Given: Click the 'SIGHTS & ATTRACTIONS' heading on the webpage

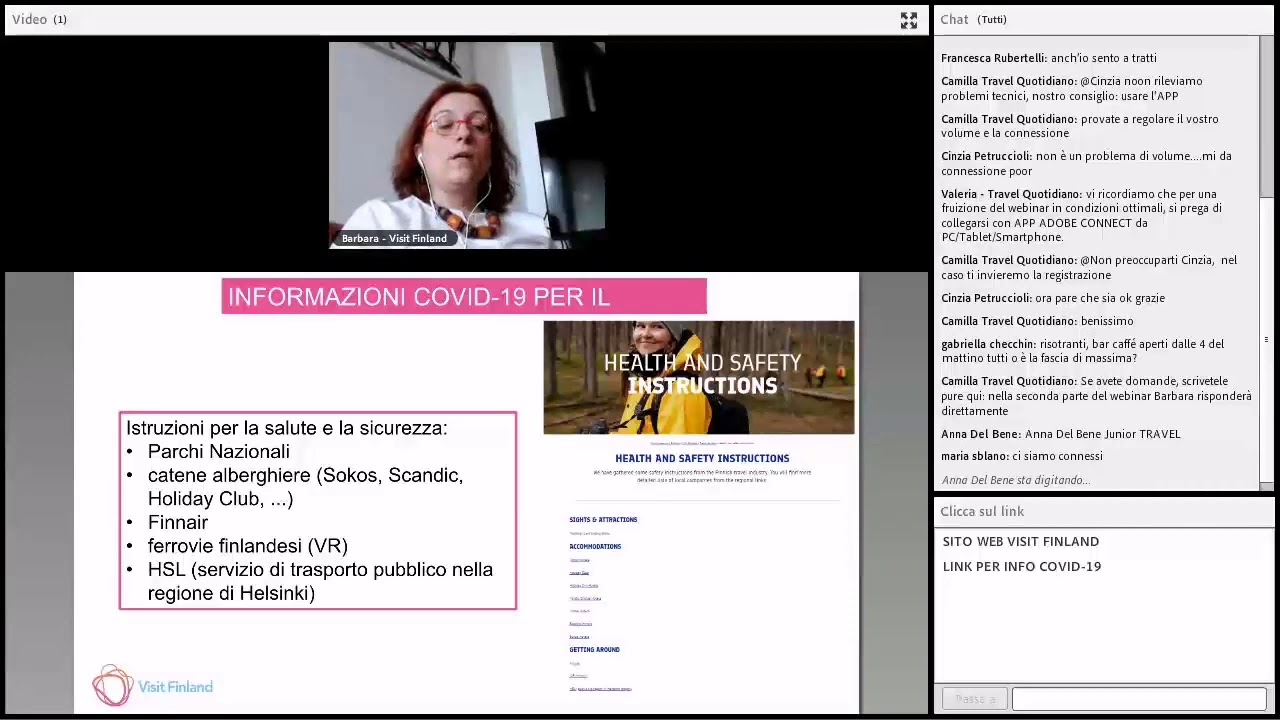Looking at the screenshot, I should click(x=603, y=520).
